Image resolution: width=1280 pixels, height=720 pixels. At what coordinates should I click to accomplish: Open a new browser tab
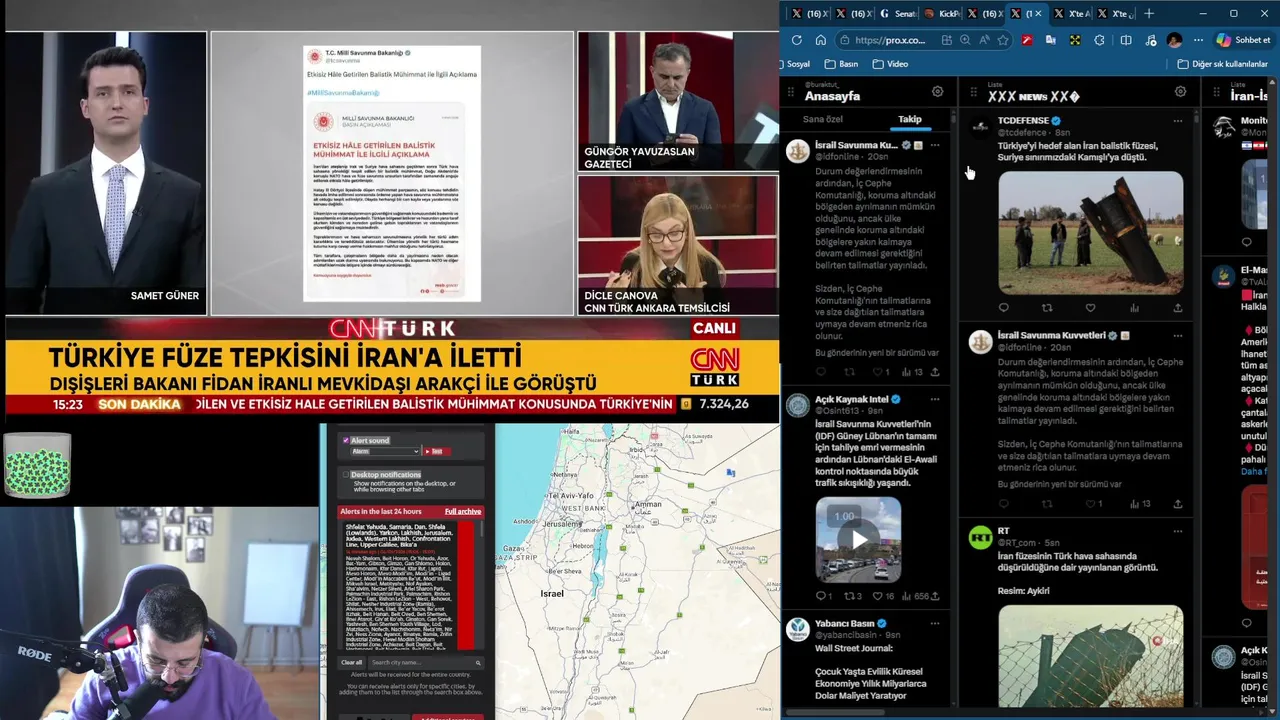[x=1149, y=13]
